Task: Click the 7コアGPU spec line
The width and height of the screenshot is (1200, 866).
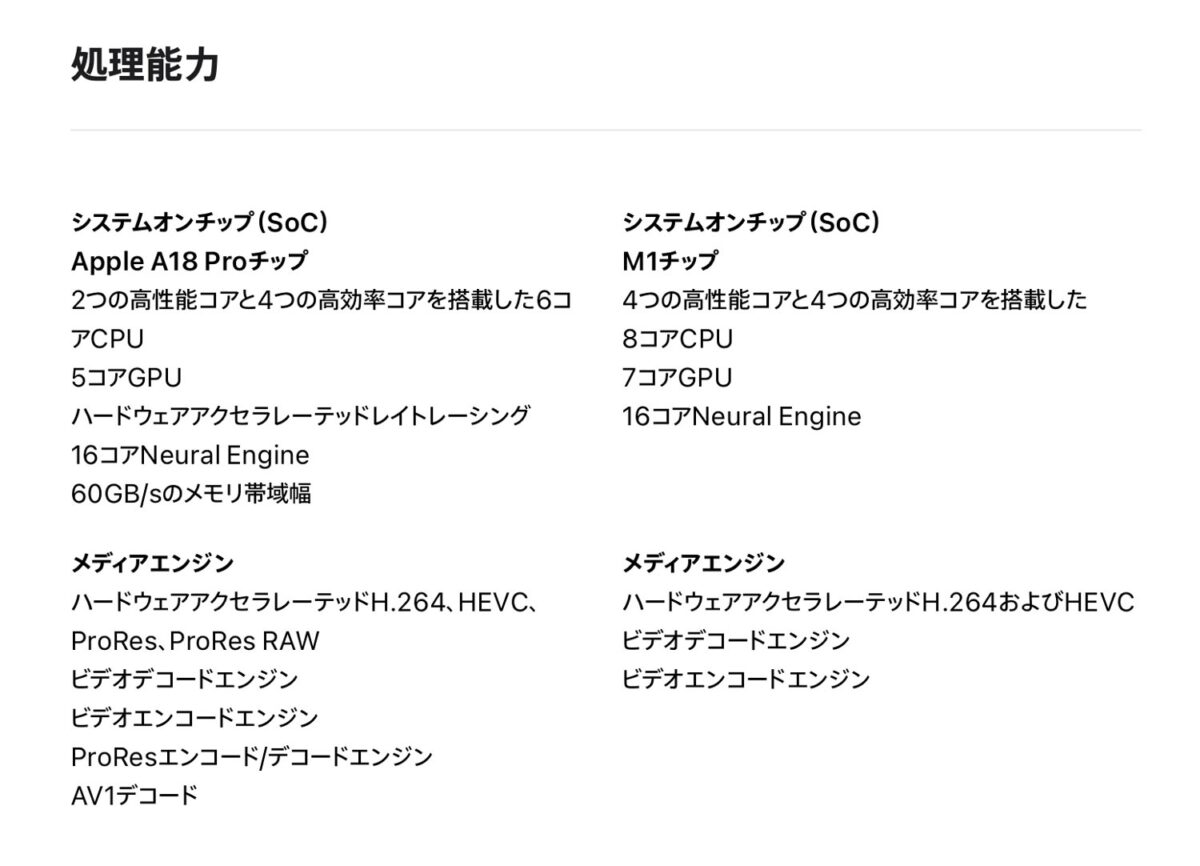Action: tap(677, 377)
